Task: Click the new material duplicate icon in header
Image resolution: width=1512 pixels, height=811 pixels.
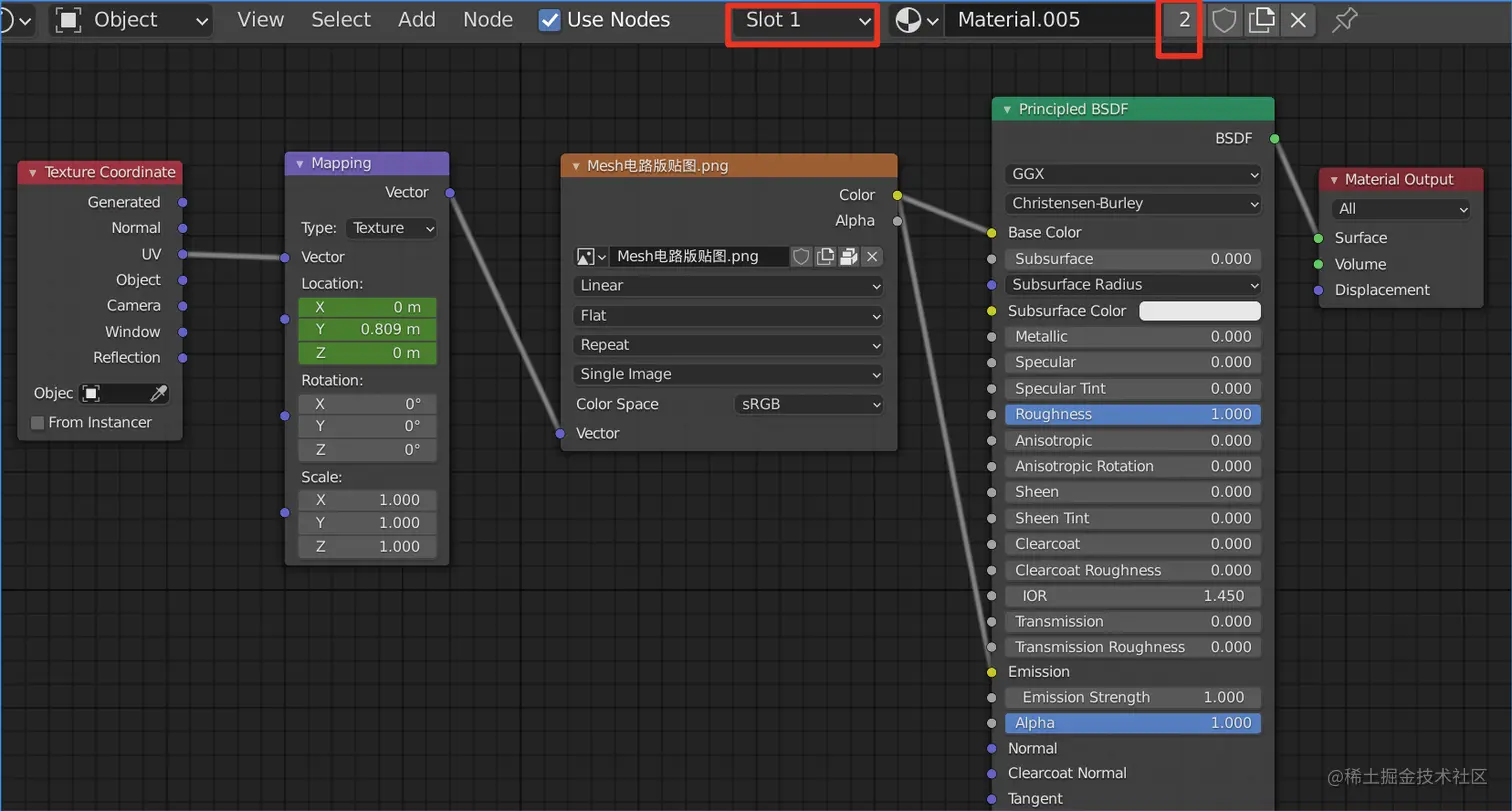Action: [x=1262, y=20]
